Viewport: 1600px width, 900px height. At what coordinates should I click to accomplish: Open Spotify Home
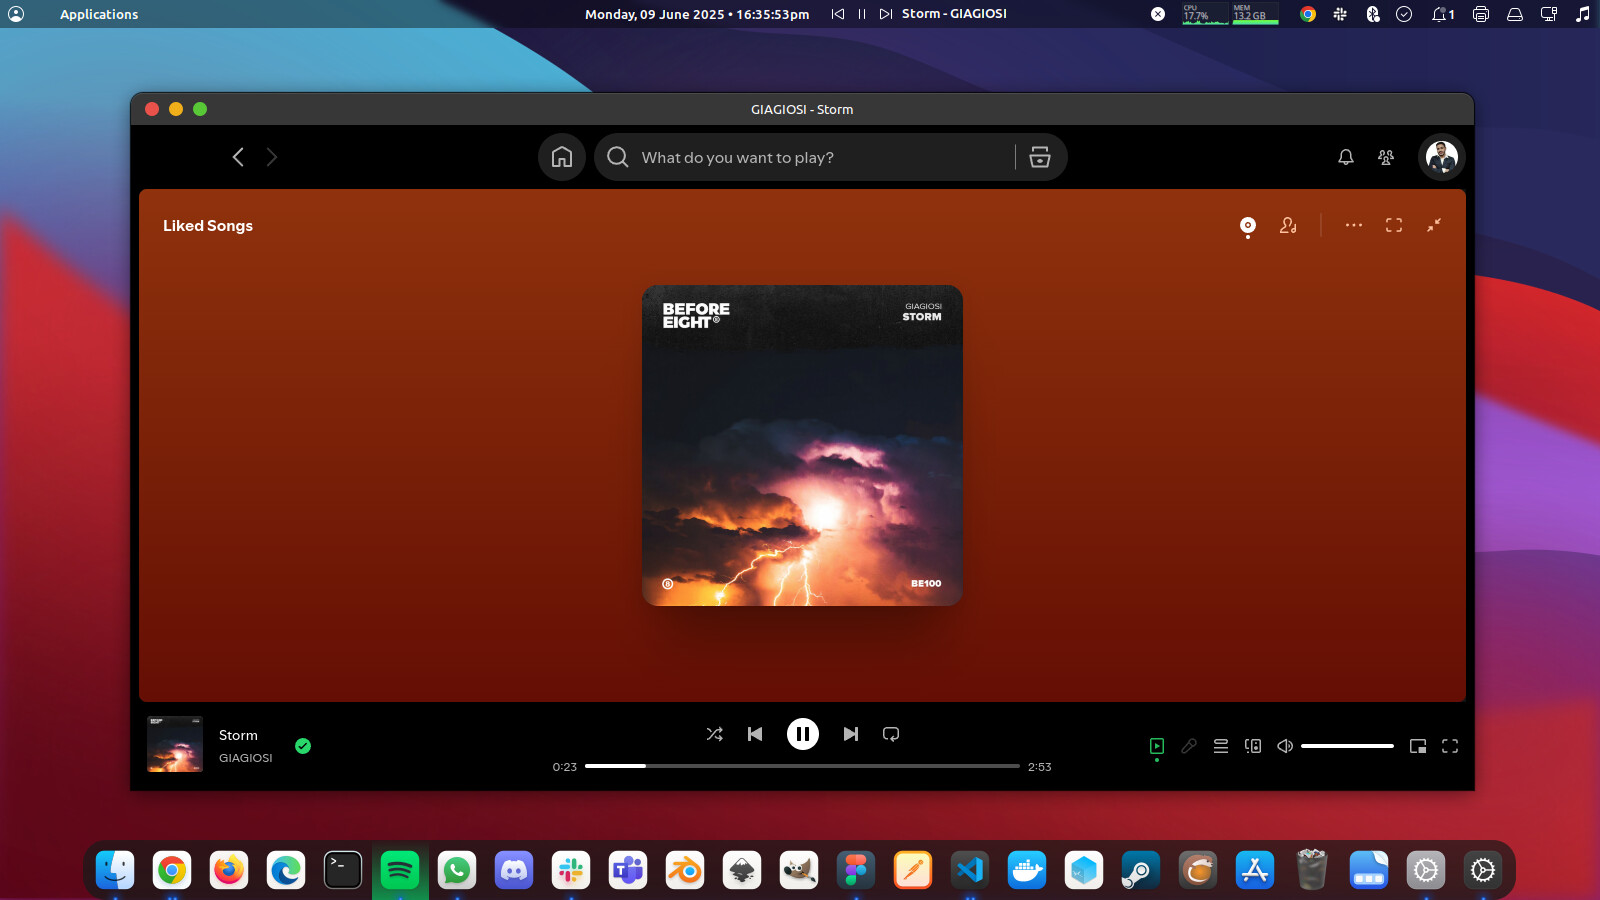click(562, 157)
